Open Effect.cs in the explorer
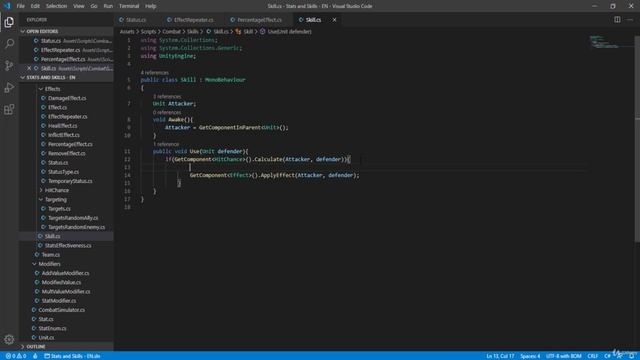Viewport: 640px width, 360px height. [58, 107]
